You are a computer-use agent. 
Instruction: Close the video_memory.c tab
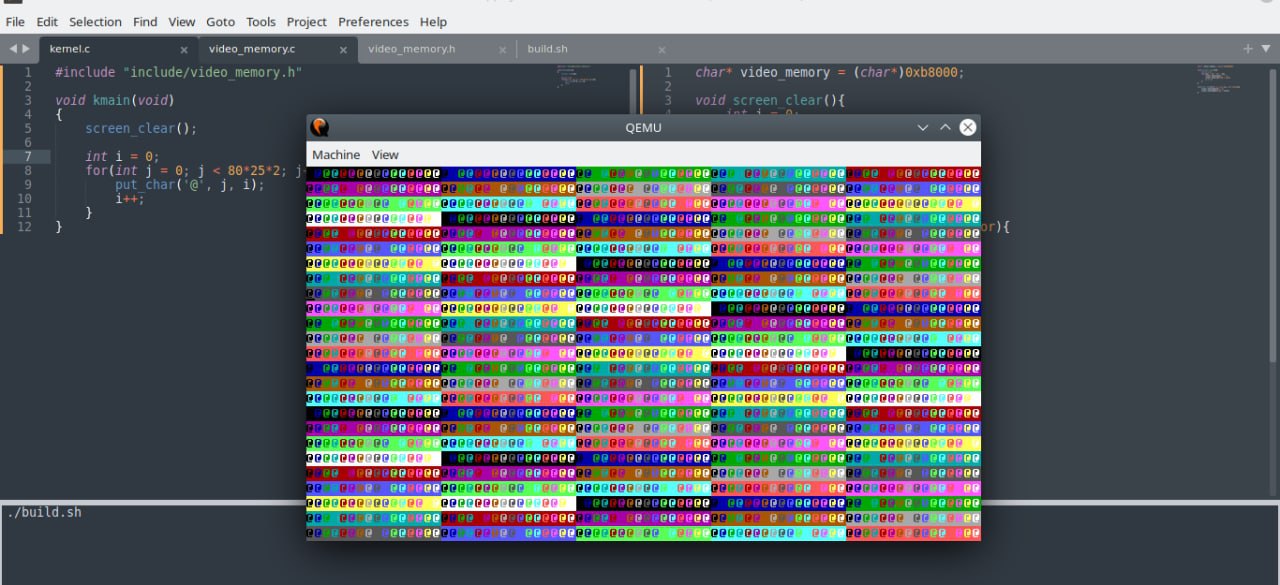(x=343, y=49)
